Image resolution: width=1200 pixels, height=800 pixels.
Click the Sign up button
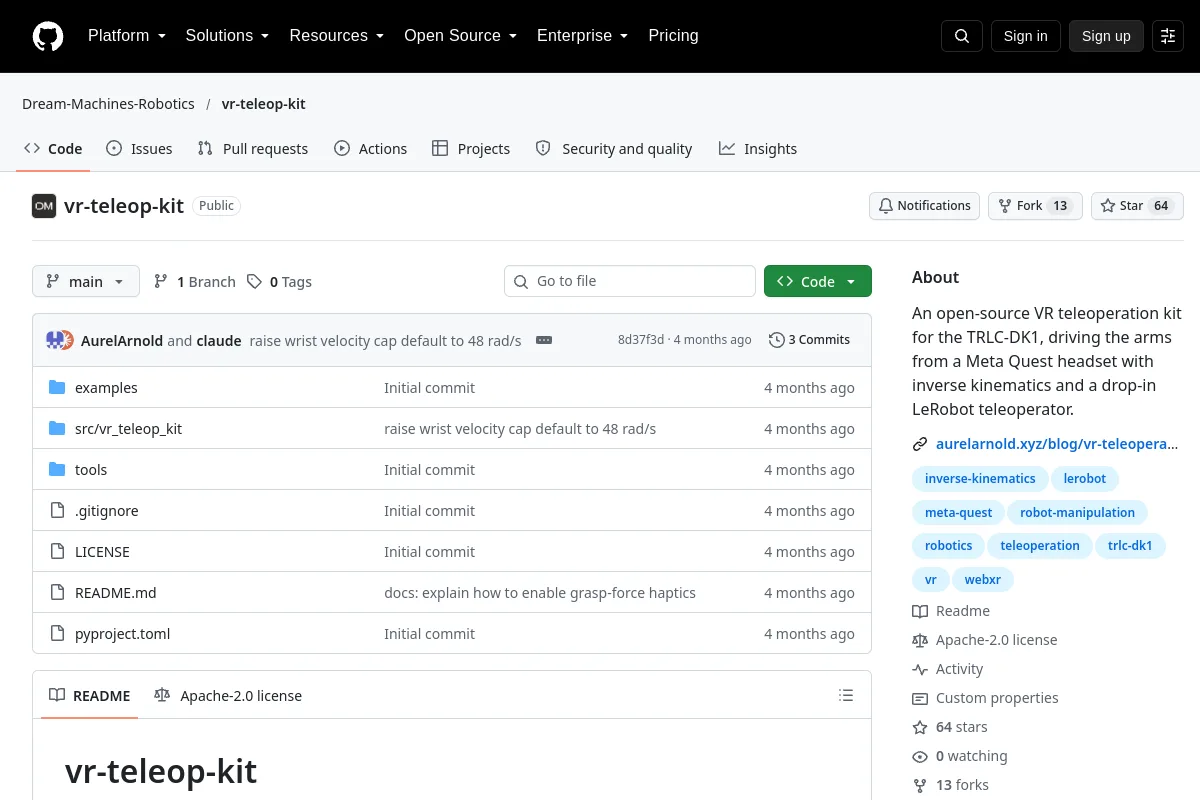[1106, 36]
